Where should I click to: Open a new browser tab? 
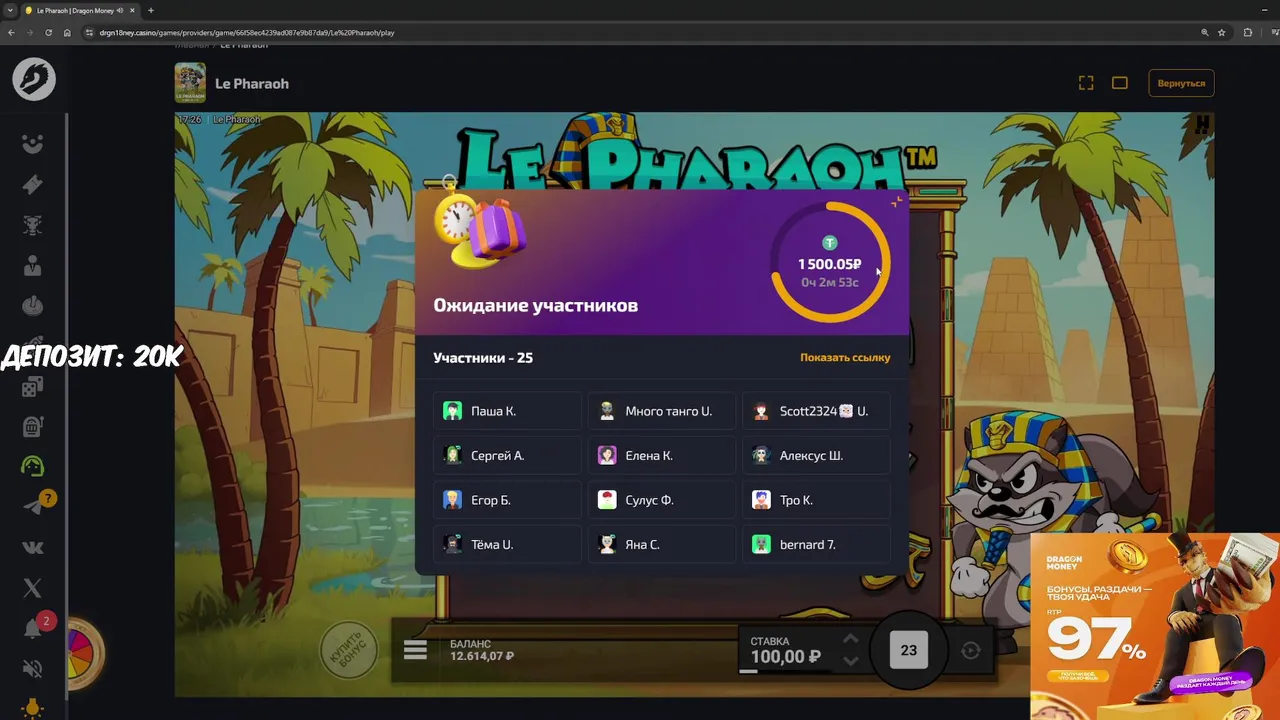click(151, 10)
